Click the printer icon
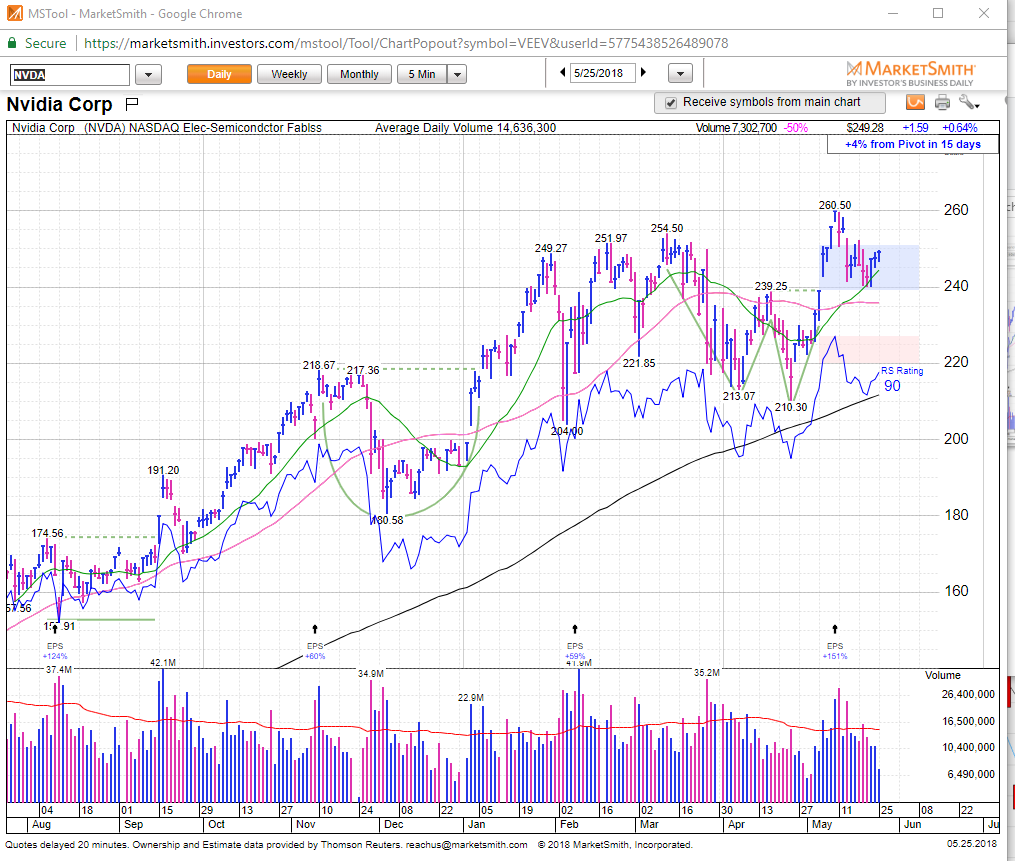The image size is (1015, 861). [942, 102]
